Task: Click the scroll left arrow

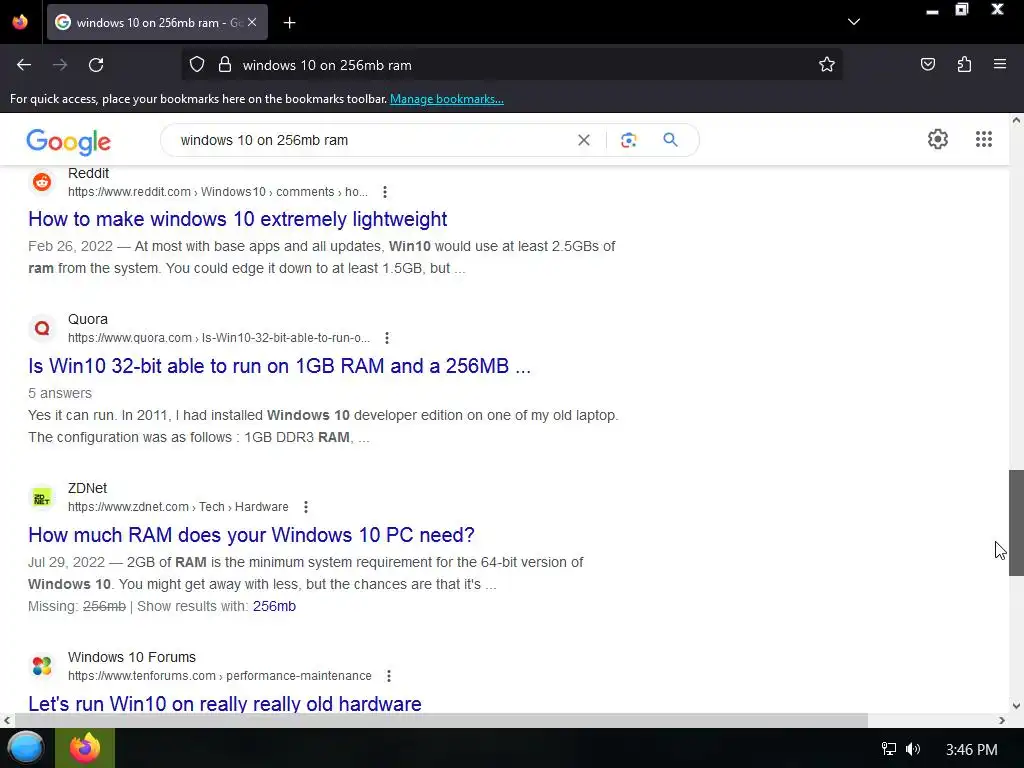Action: click(7, 720)
